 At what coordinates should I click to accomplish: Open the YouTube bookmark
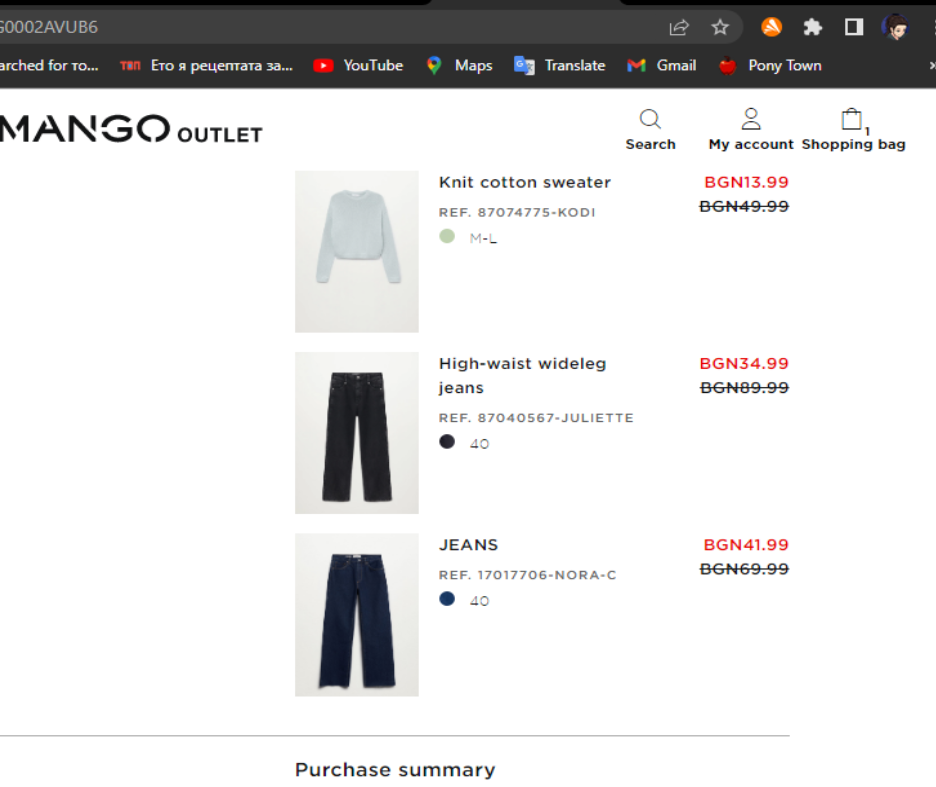click(358, 66)
